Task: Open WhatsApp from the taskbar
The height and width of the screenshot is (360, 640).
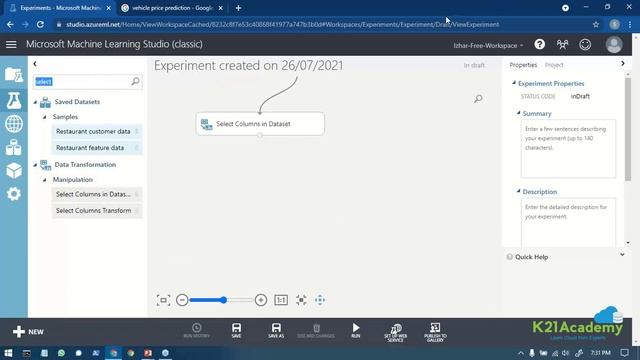Action: tap(61, 353)
